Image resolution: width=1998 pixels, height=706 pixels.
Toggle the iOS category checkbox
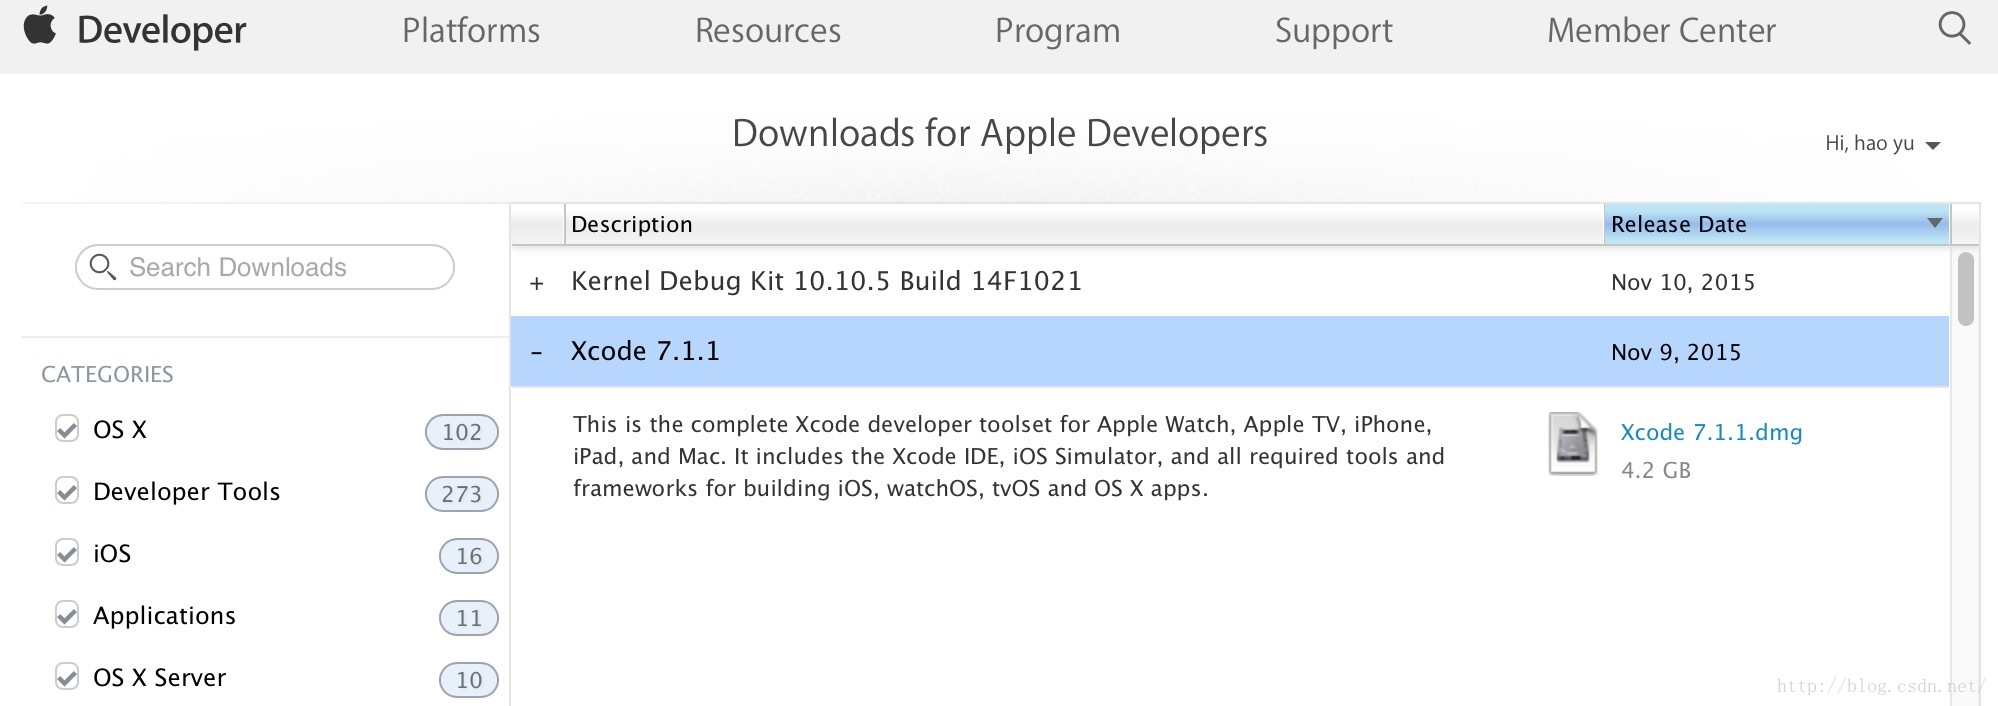67,553
